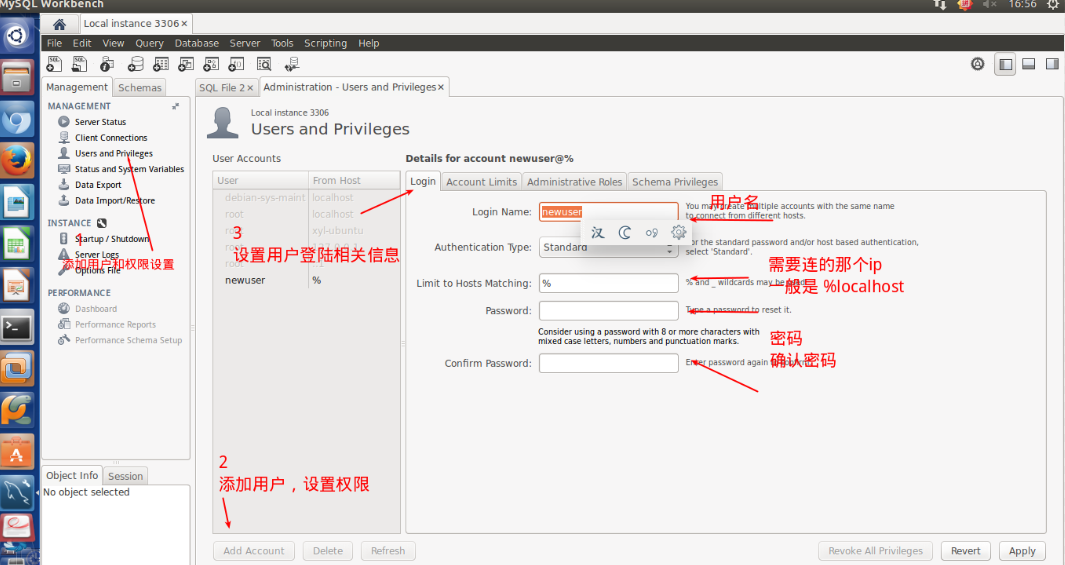Open a SQL script file from toolbar
This screenshot has height=565, width=1065.
[79, 65]
